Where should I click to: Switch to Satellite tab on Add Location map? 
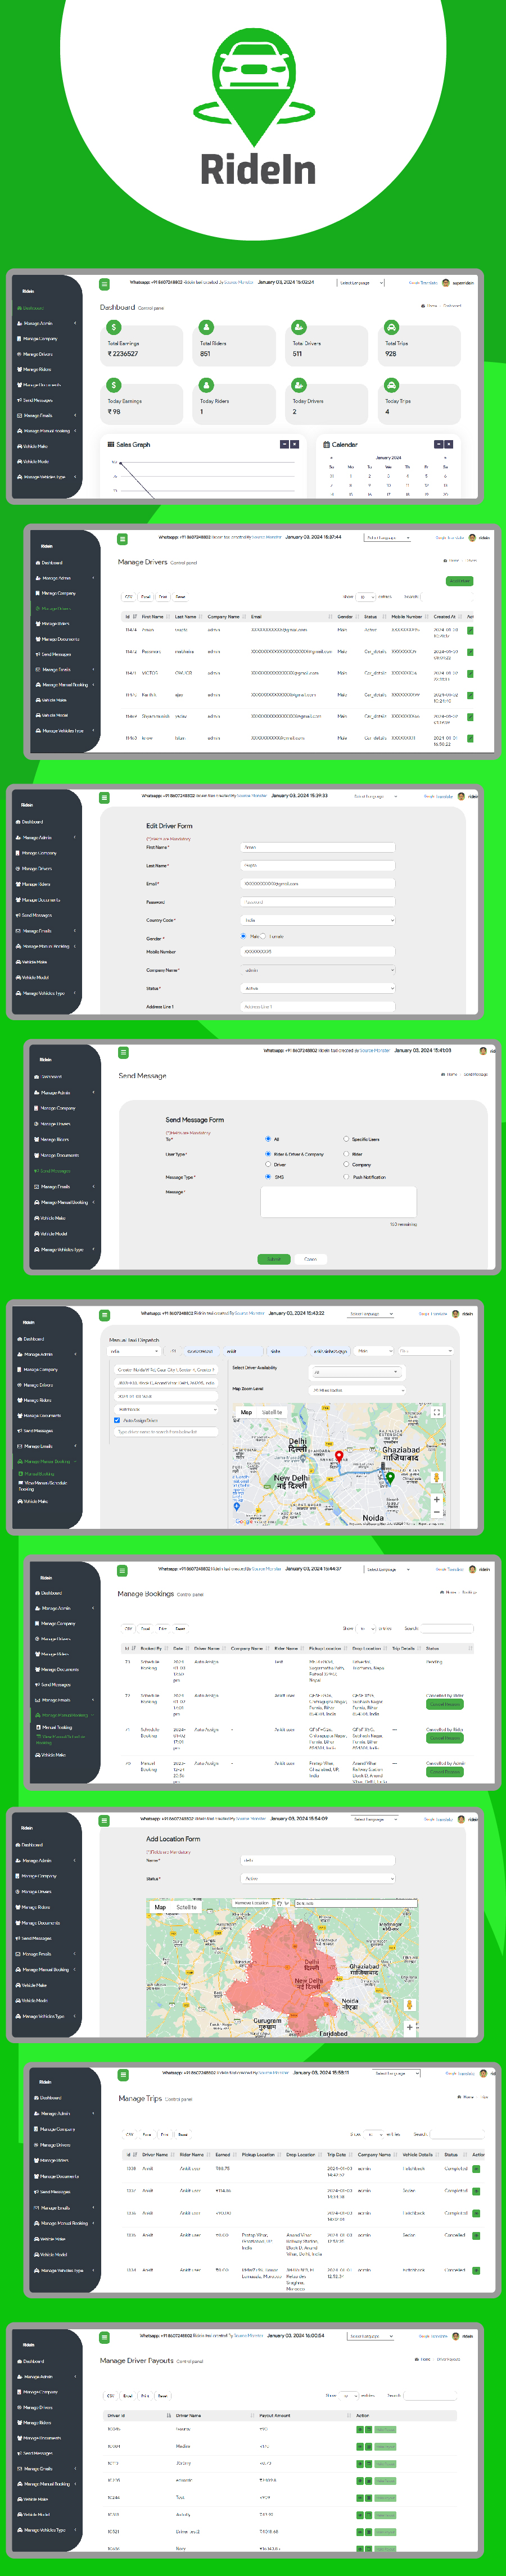pos(187,1907)
